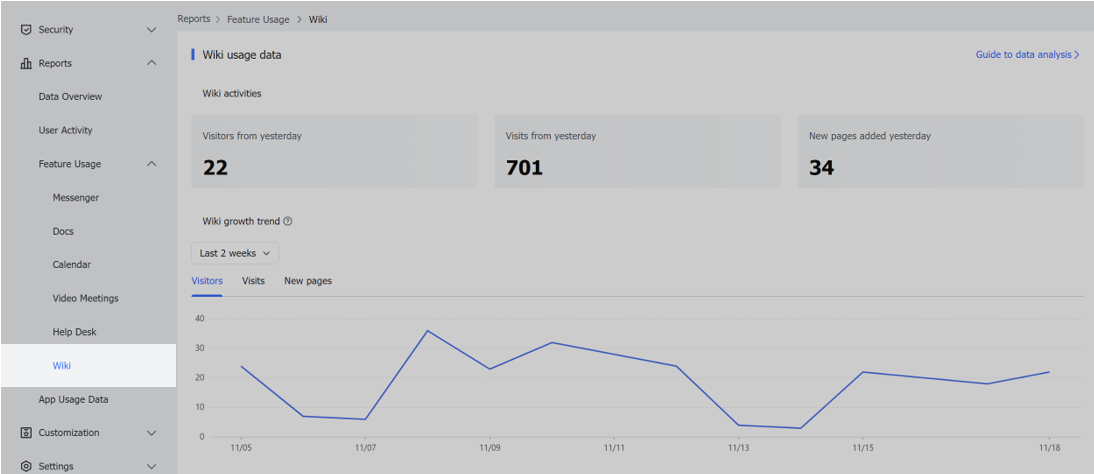The height and width of the screenshot is (474, 1094).
Task: Collapse the Feature Usage submenu chevron
Action: click(152, 164)
